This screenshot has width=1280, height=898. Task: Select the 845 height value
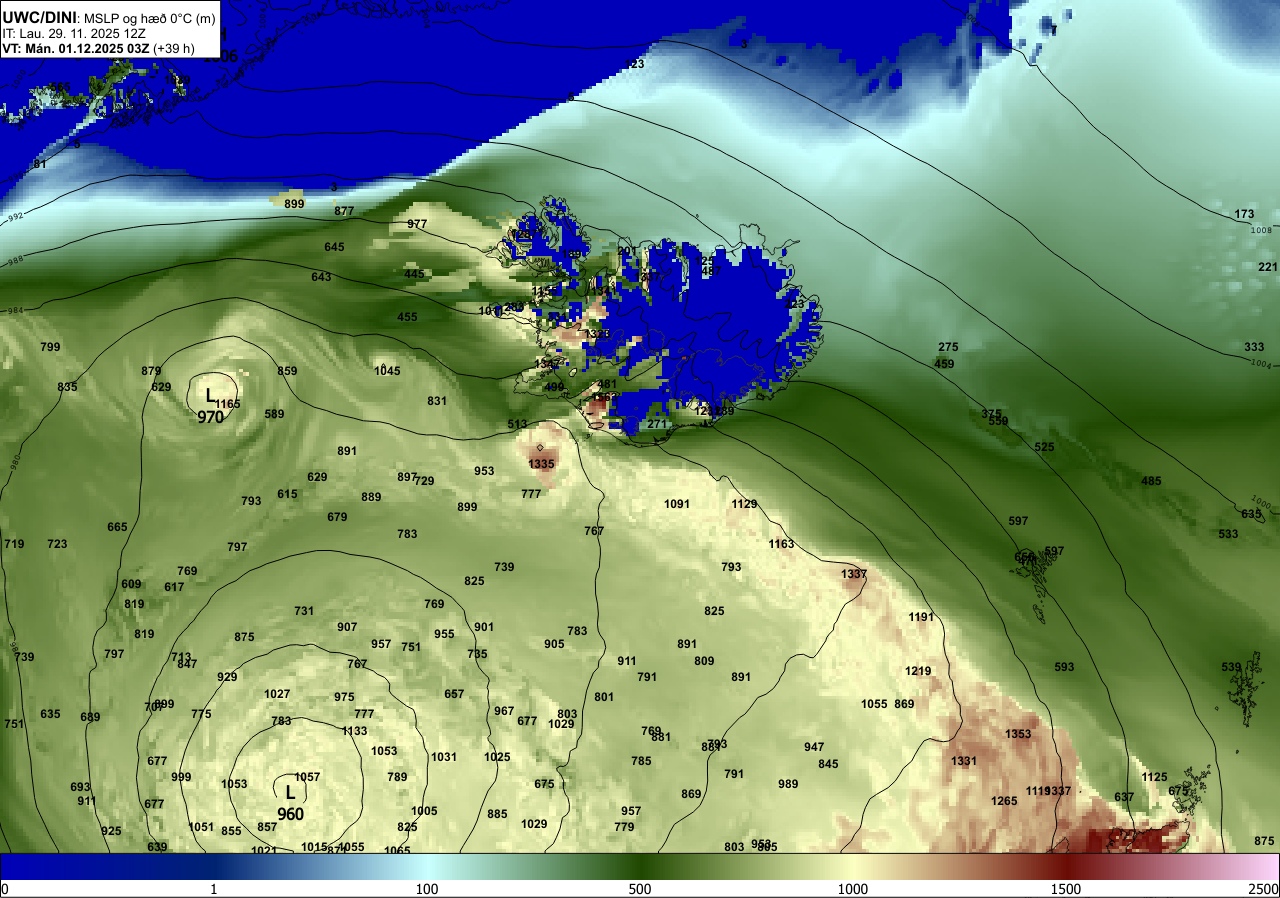click(x=828, y=764)
